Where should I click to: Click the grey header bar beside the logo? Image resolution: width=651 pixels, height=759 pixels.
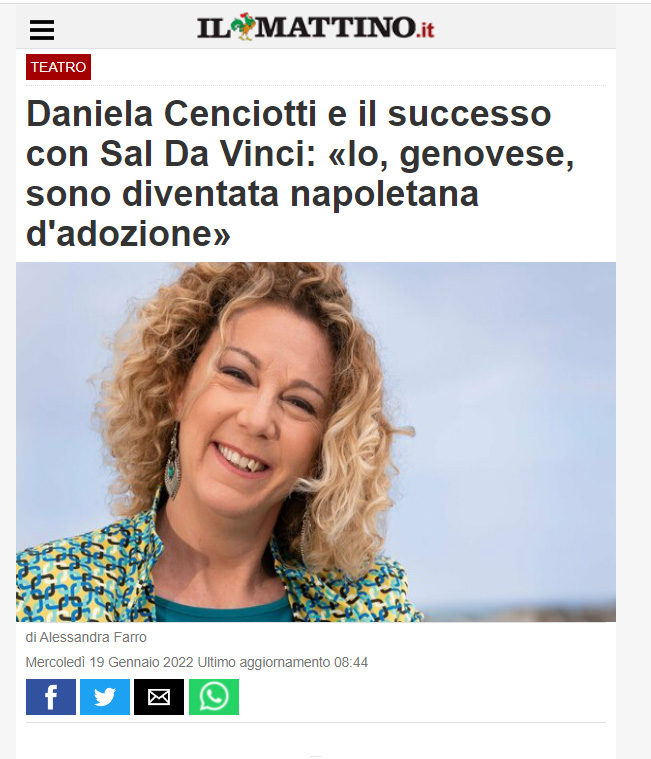coord(523,27)
